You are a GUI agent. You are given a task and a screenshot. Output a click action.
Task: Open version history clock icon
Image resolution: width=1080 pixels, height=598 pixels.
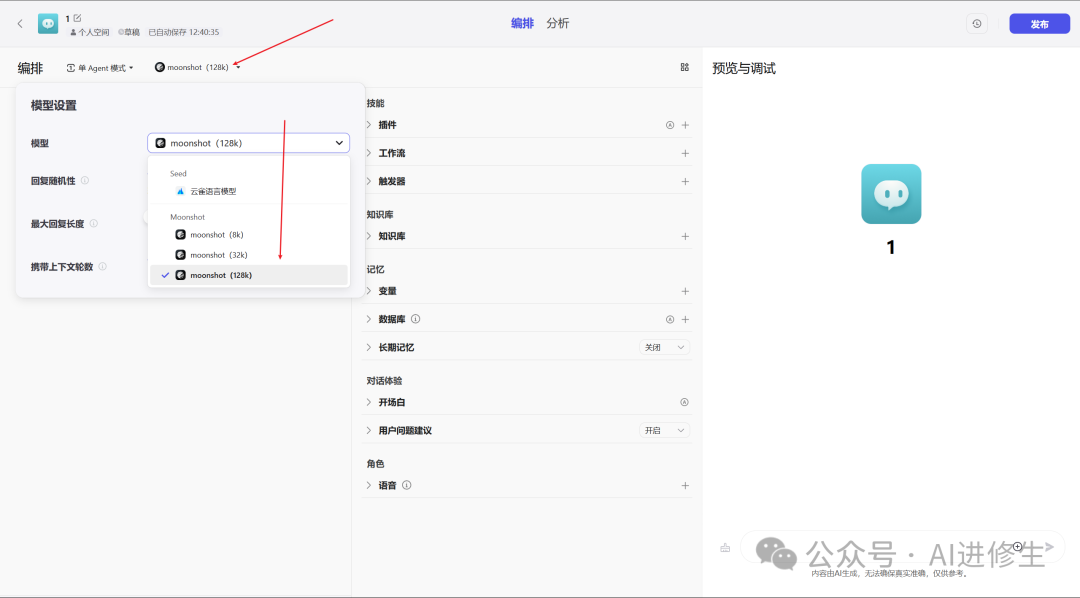tap(977, 23)
